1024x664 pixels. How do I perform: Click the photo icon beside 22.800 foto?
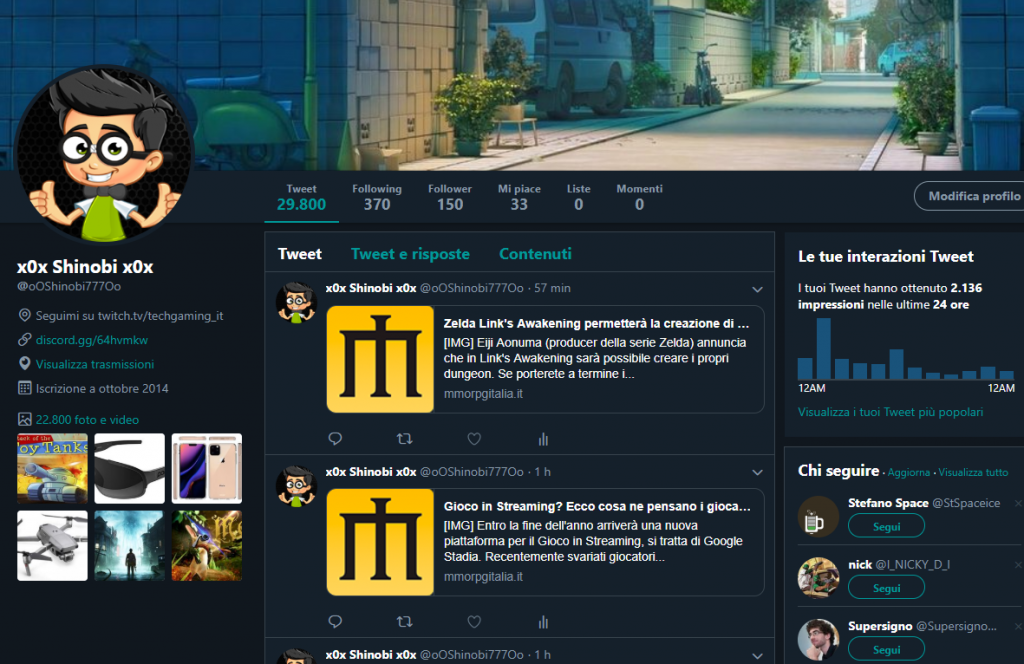coord(24,419)
